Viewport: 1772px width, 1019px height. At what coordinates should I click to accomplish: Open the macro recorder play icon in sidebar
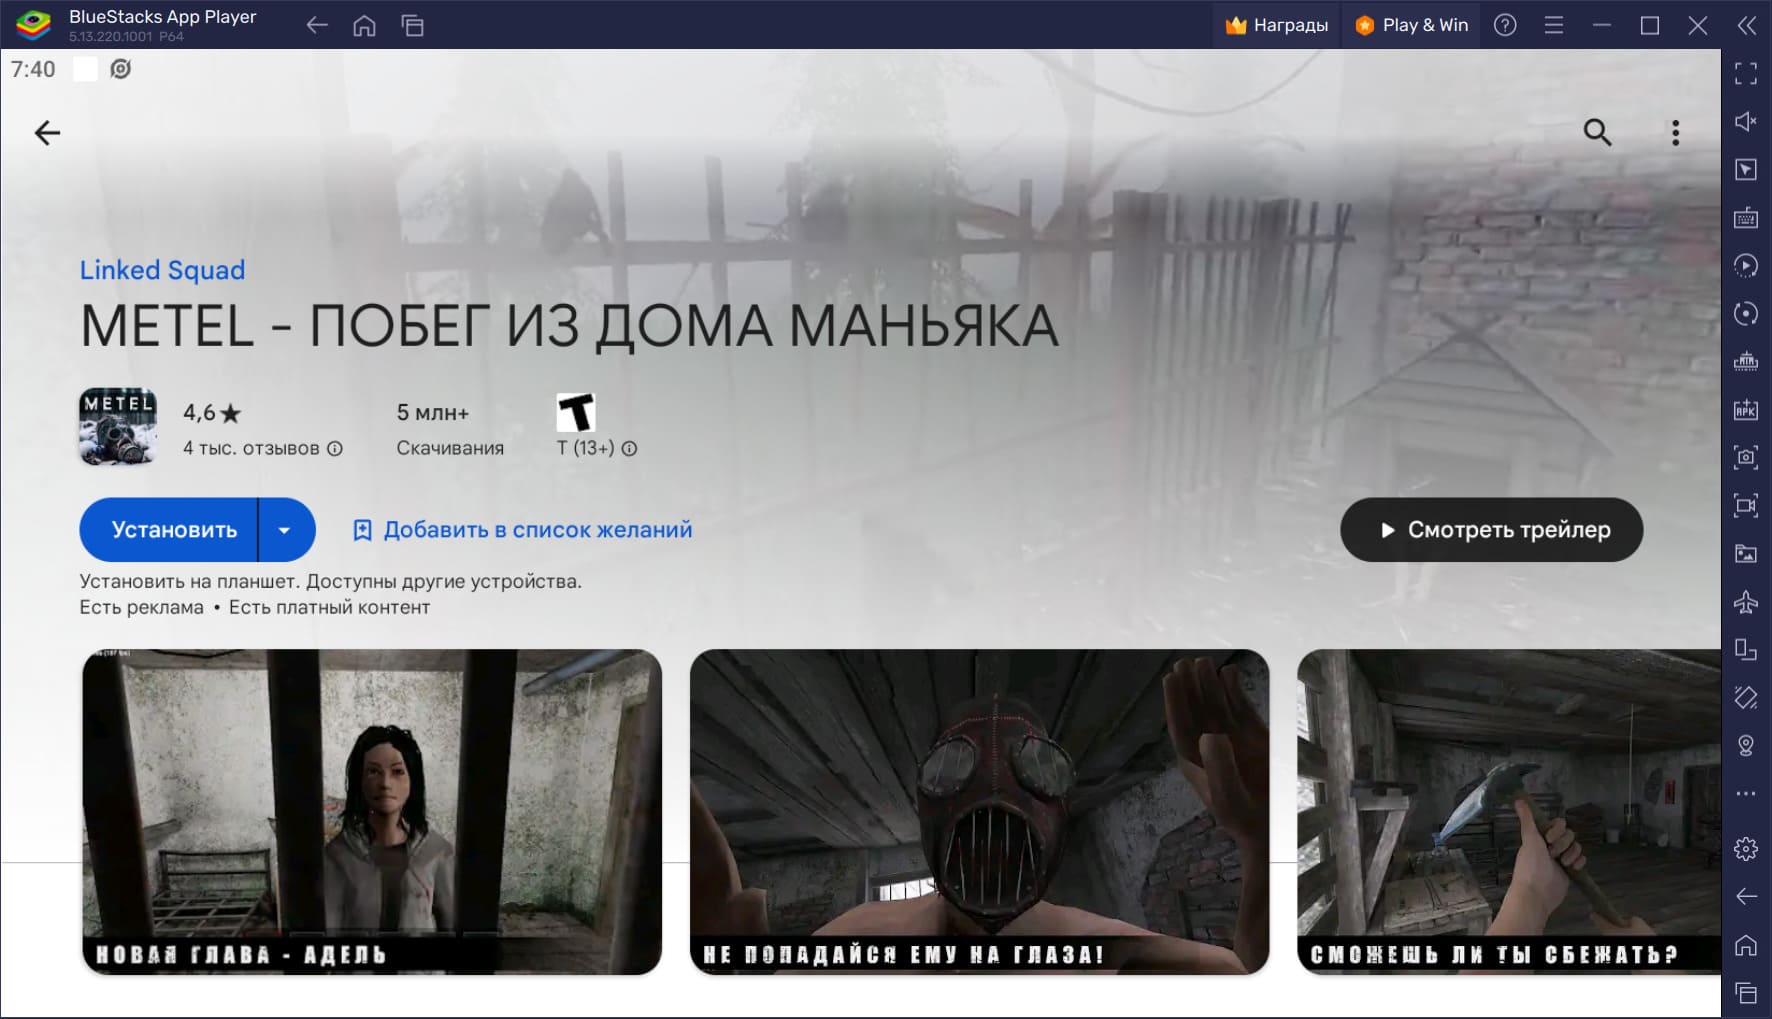coord(1746,265)
